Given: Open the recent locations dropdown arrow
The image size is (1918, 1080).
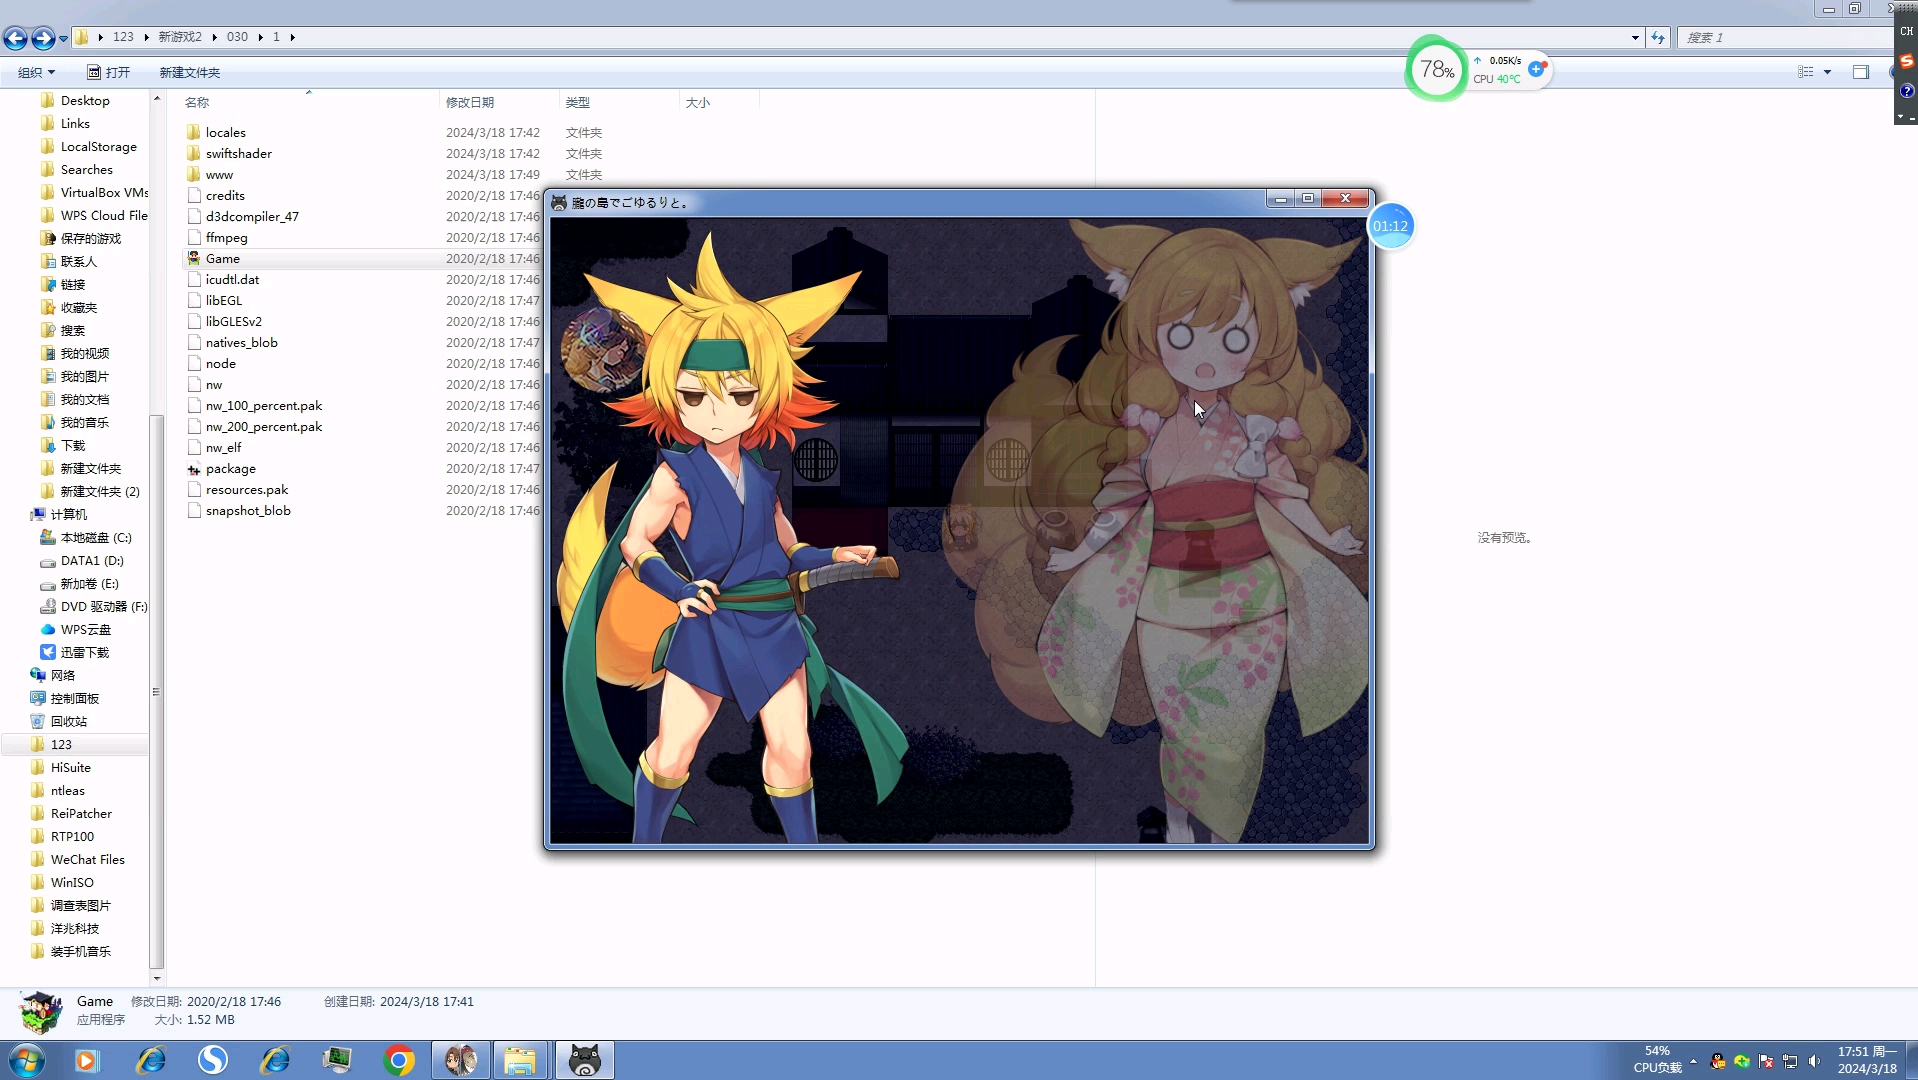Looking at the screenshot, I should [63, 39].
